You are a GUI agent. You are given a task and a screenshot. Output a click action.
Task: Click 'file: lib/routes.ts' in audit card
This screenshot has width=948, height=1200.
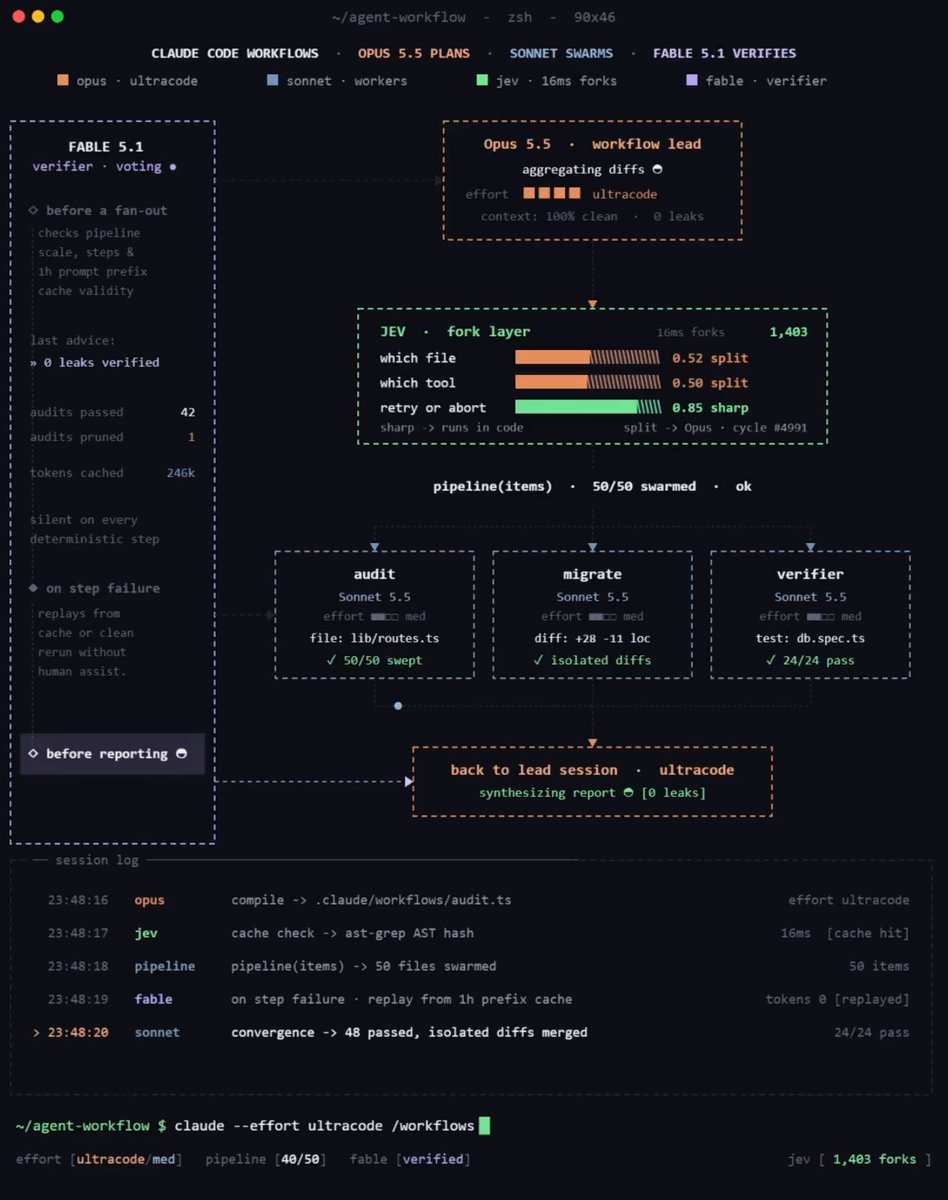(374, 638)
